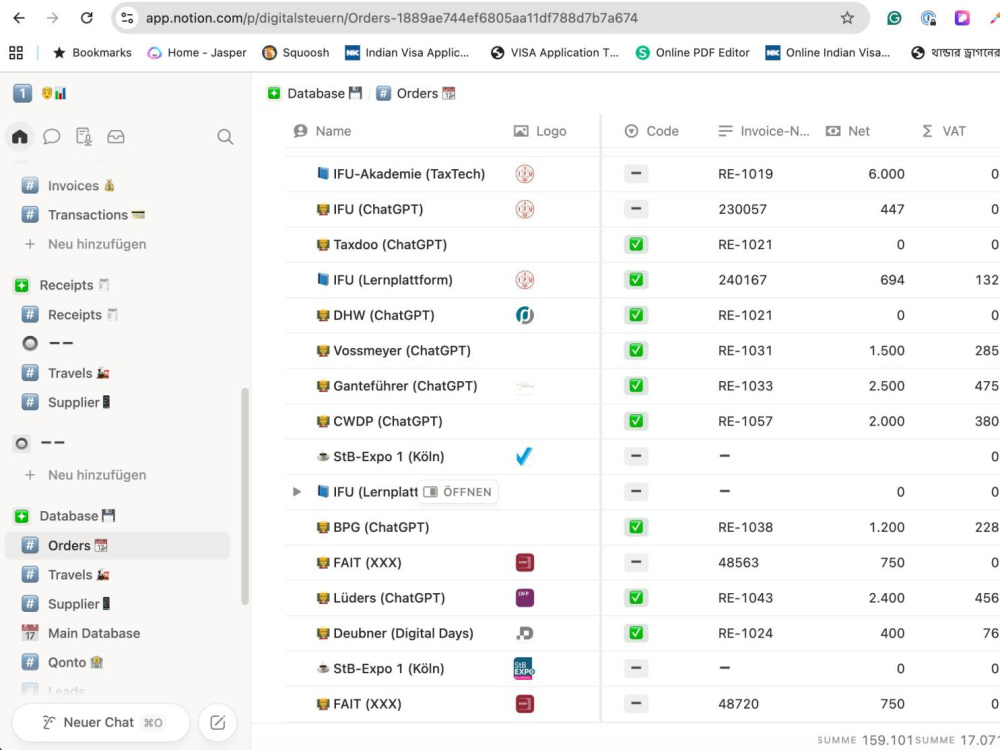The image size is (1000, 750).
Task: Open the AI meeting notes icon
Action: pos(84,136)
